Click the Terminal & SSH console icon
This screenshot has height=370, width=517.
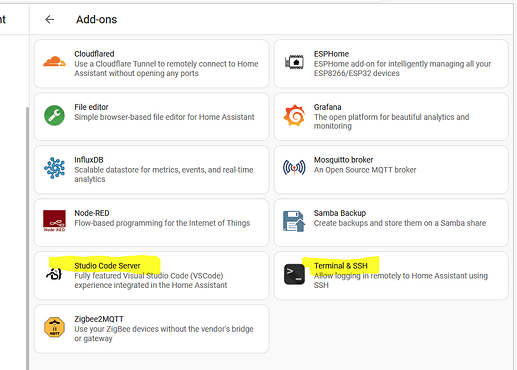coord(294,274)
